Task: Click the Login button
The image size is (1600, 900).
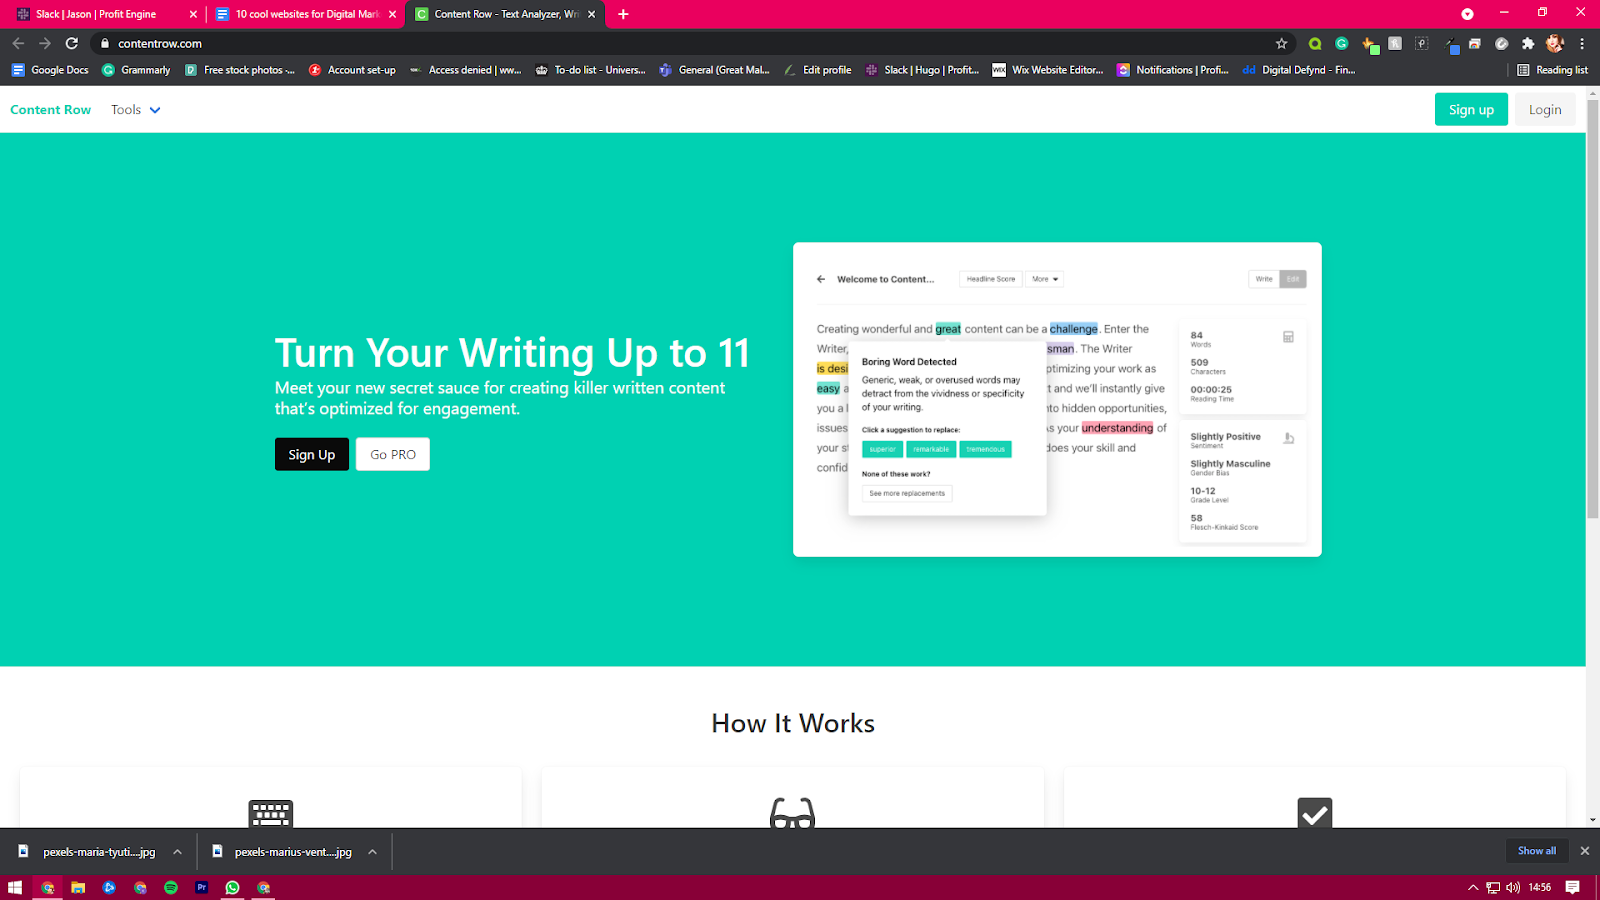Action: click(x=1545, y=110)
